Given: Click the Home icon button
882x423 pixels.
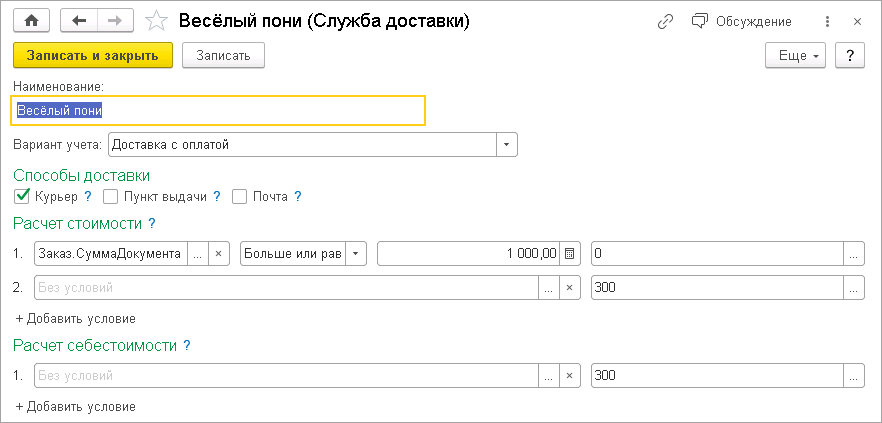Looking at the screenshot, I should [31, 20].
